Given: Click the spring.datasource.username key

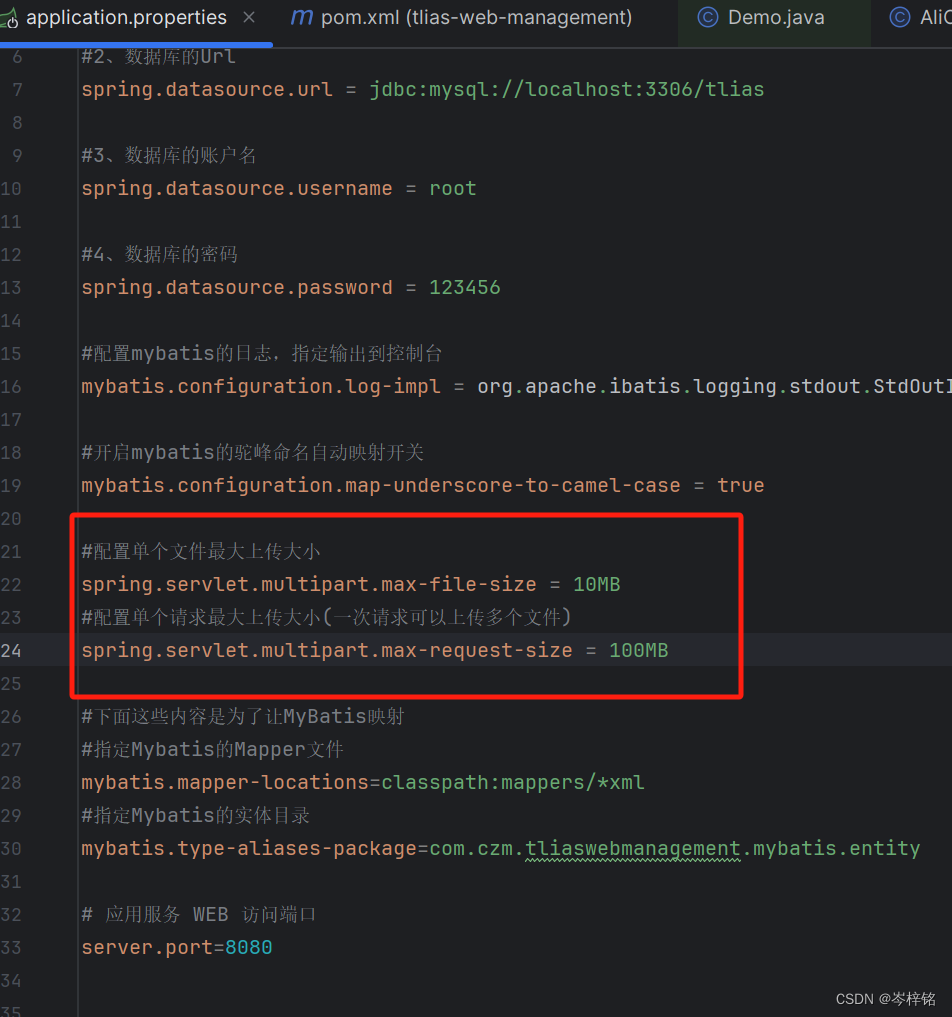Looking at the screenshot, I should [x=237, y=189].
